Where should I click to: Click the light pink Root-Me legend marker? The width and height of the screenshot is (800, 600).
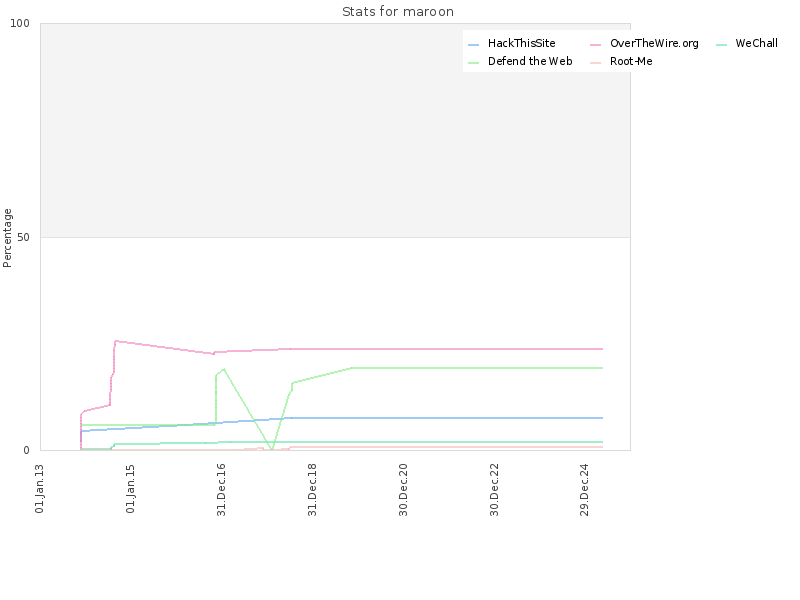tap(595, 63)
